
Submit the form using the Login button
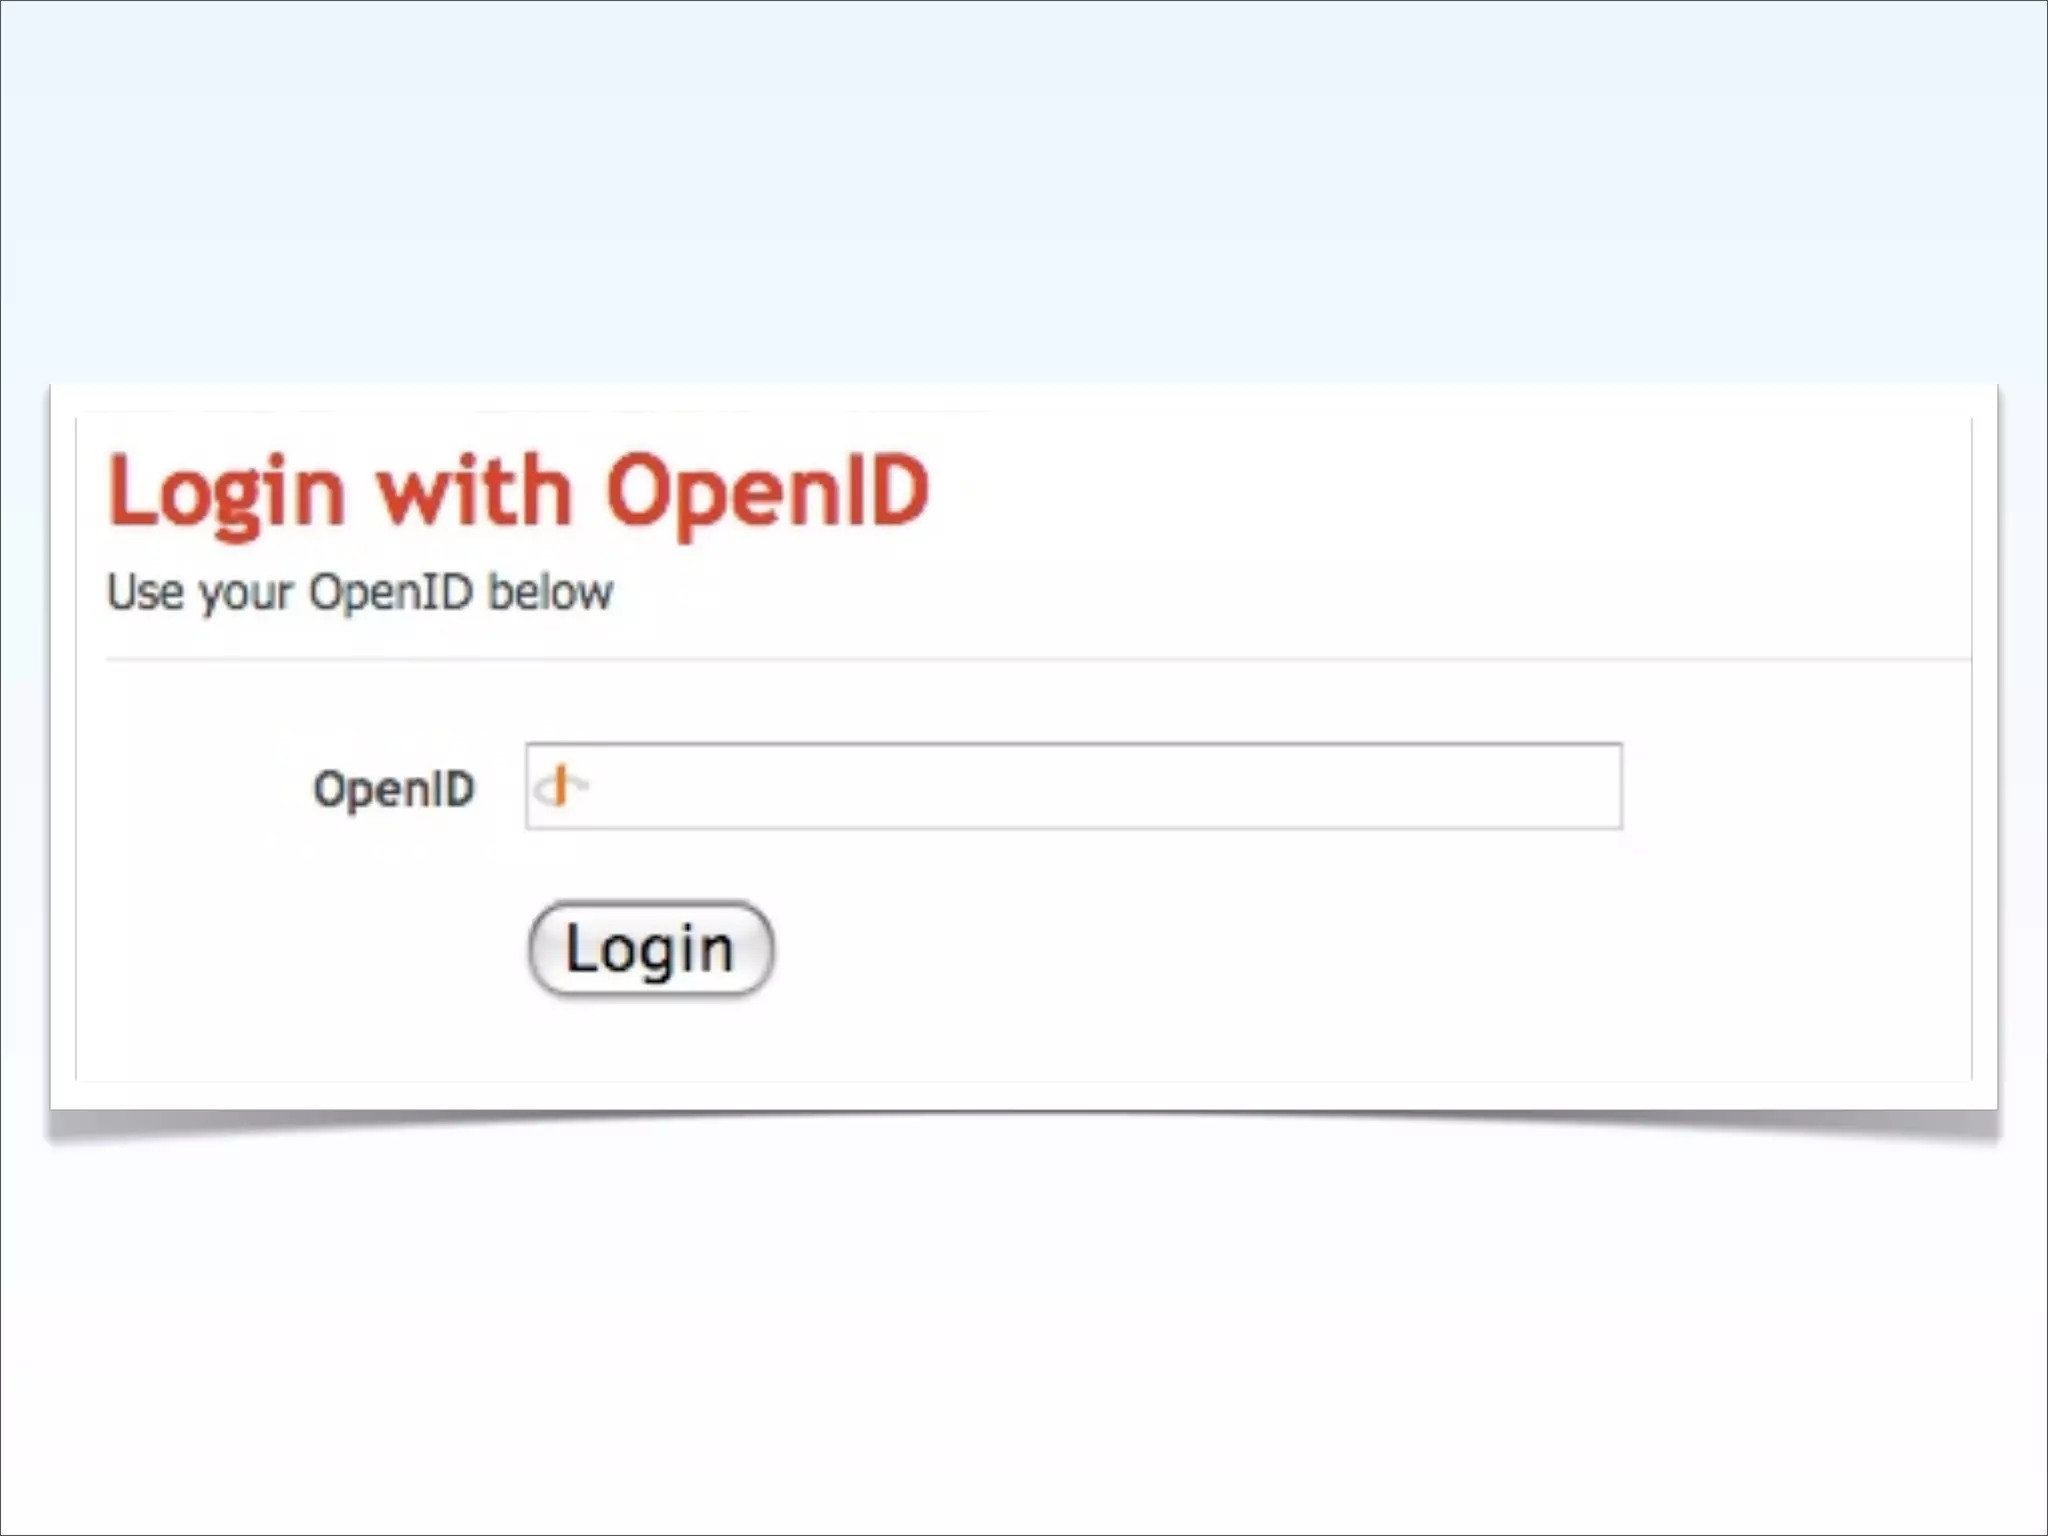point(650,948)
